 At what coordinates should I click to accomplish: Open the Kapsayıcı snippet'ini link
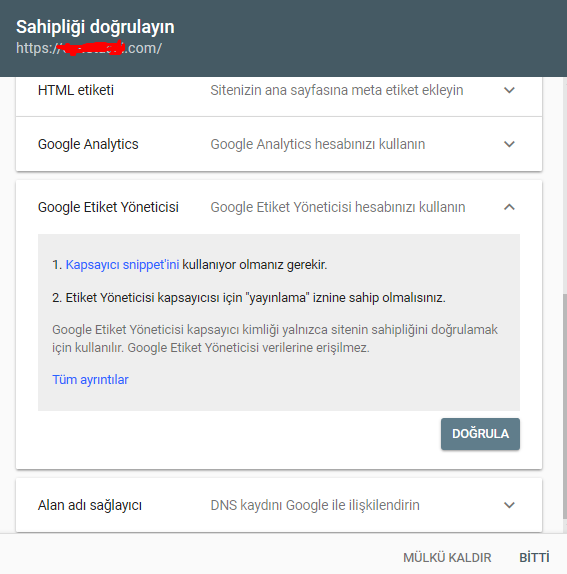(x=122, y=265)
